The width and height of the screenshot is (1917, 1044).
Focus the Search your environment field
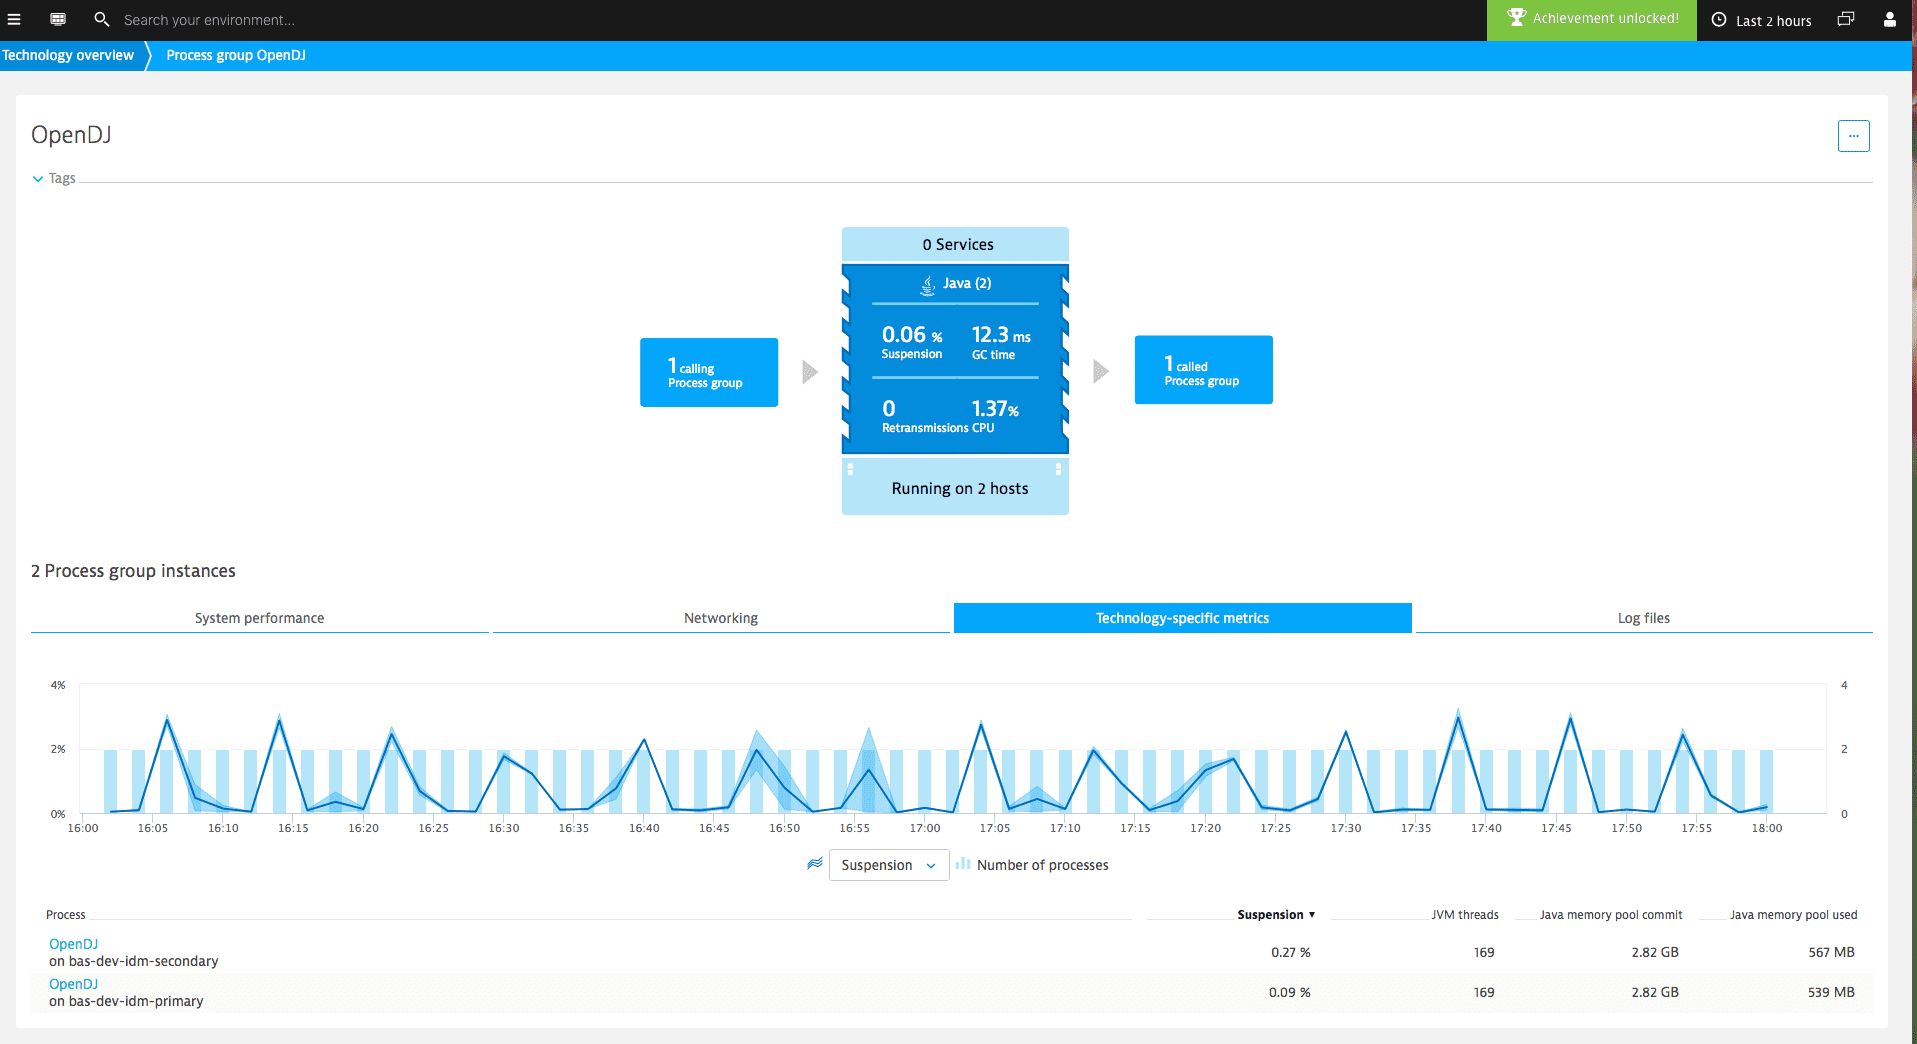[209, 20]
